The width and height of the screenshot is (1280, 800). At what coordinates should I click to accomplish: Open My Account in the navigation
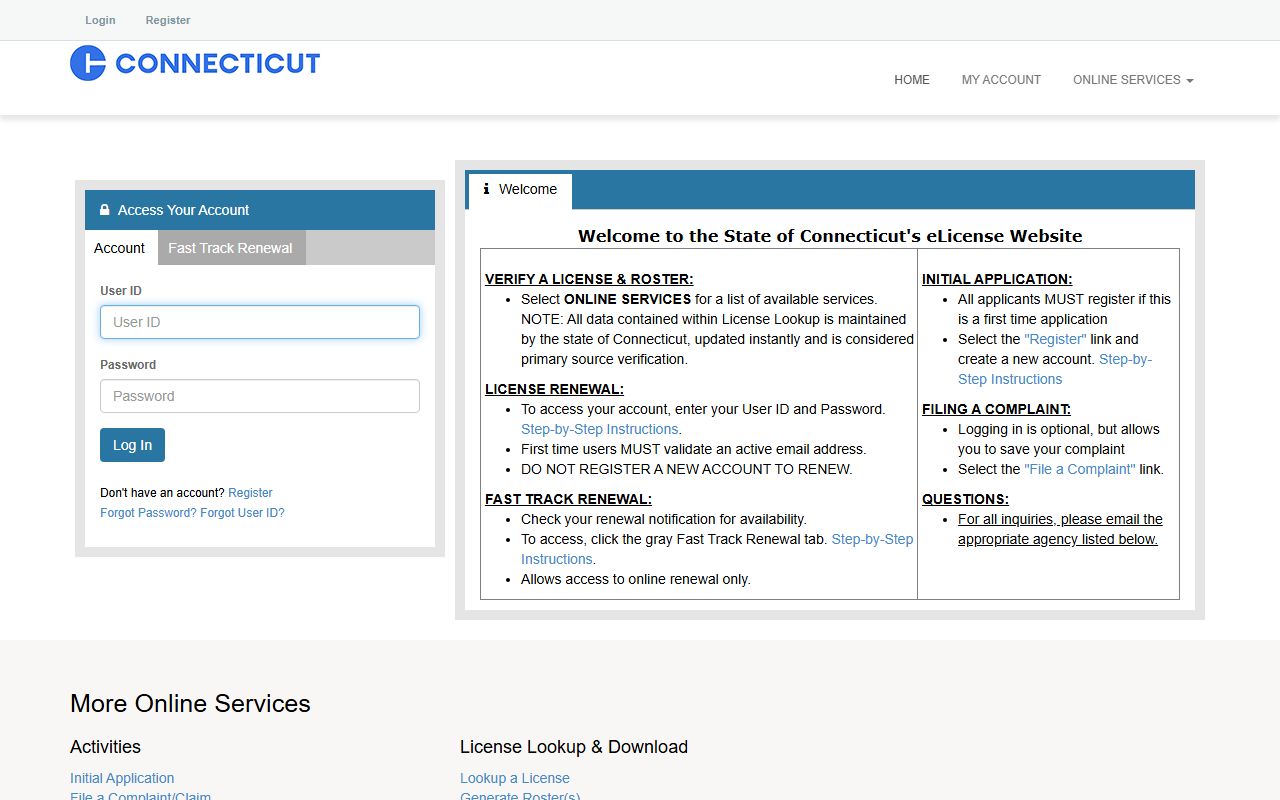point(1001,80)
